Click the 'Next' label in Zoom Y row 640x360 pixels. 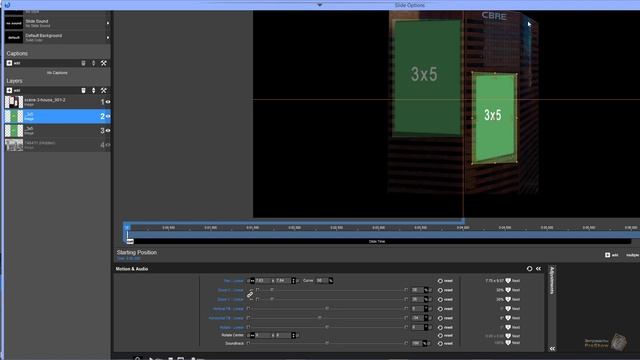(x=516, y=300)
